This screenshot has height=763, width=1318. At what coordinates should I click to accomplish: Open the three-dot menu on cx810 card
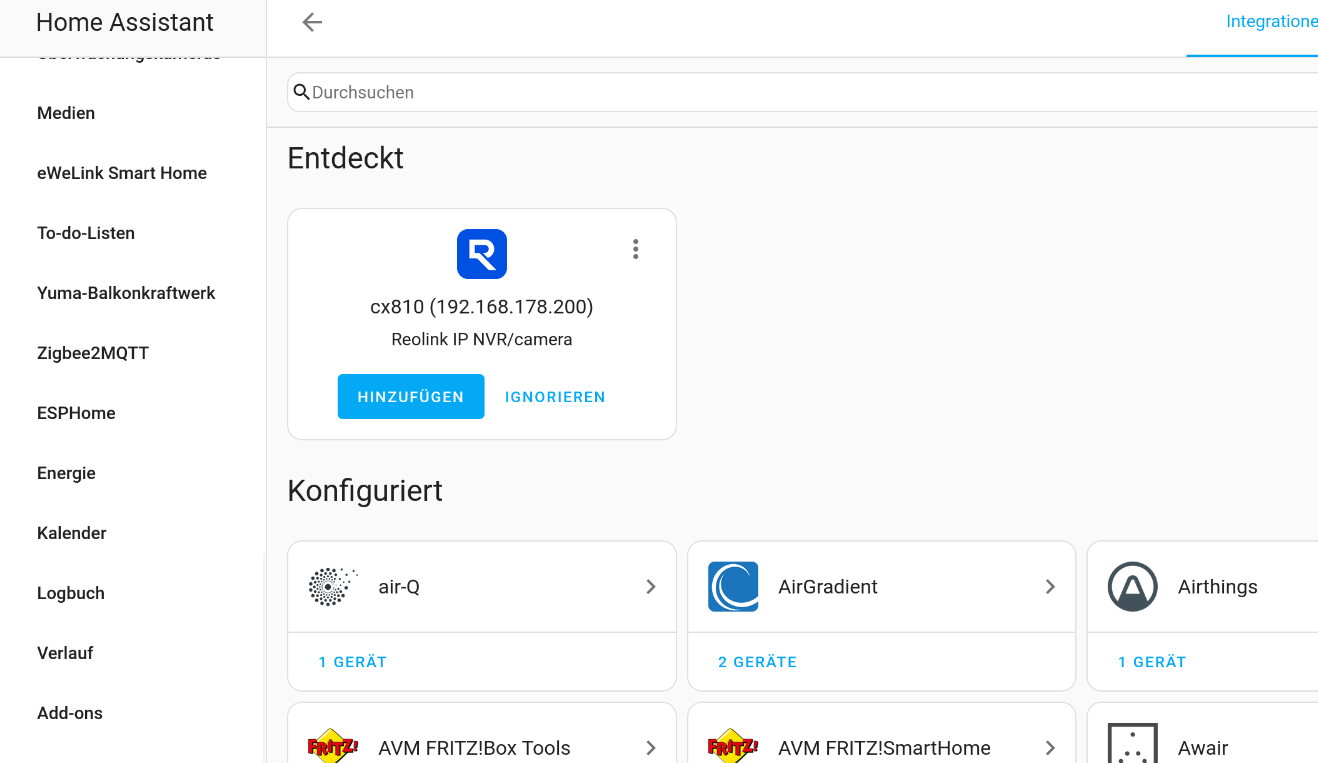click(635, 249)
